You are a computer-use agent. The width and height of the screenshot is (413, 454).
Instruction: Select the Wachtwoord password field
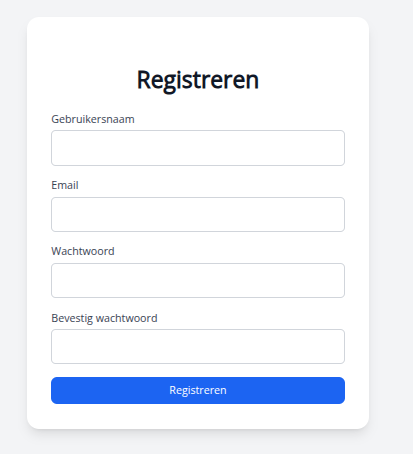click(198, 280)
